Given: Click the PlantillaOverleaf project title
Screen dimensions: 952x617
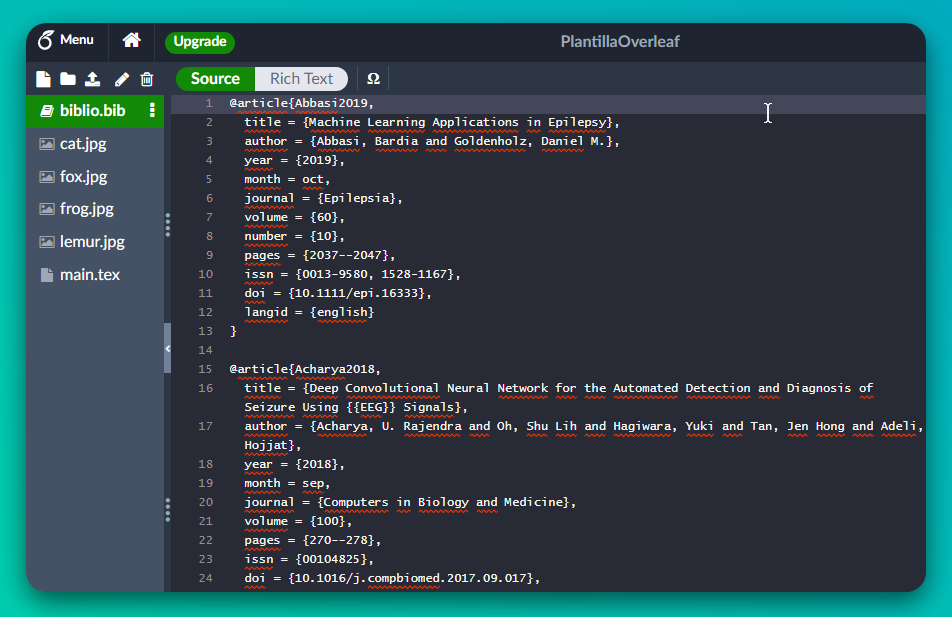Looking at the screenshot, I should click(x=620, y=42).
